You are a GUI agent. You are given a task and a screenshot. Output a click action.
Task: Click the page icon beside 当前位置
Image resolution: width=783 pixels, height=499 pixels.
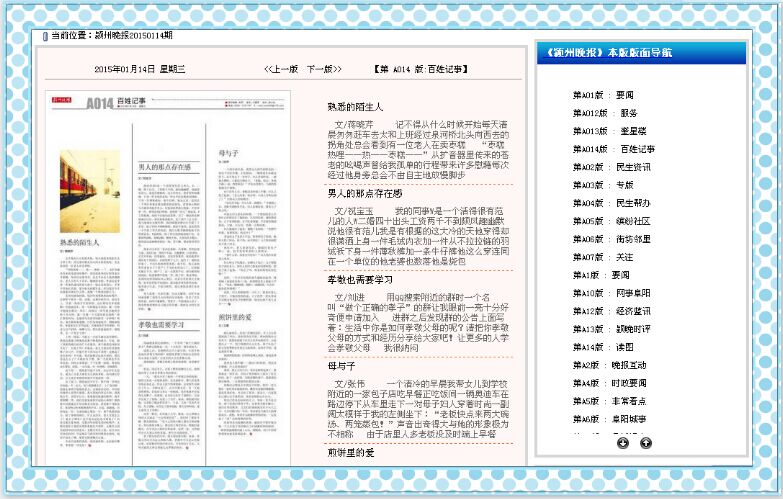(44, 36)
